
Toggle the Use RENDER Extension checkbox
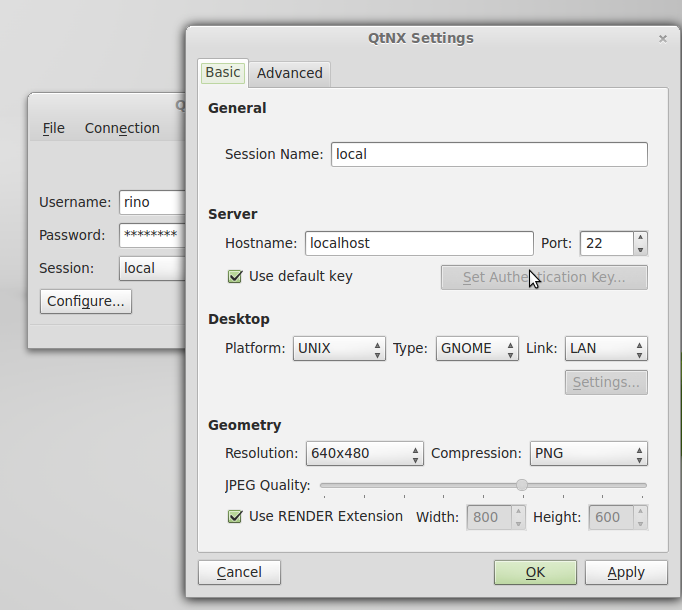coord(235,516)
